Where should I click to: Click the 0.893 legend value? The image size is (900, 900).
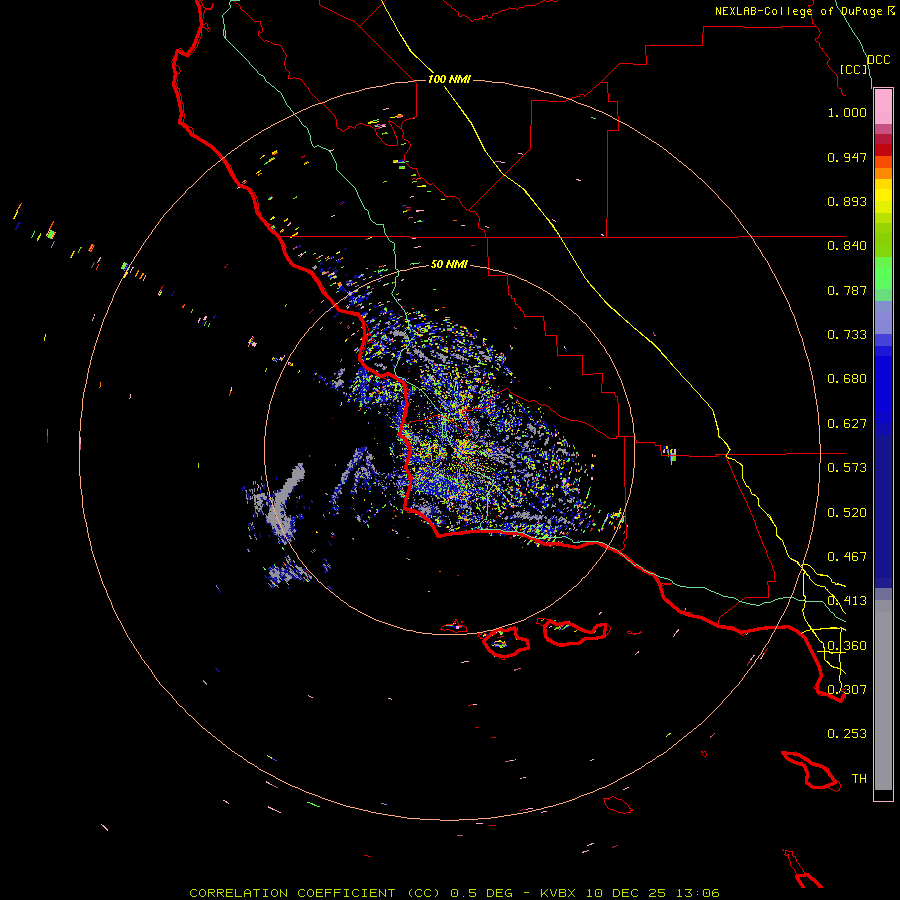tap(847, 201)
